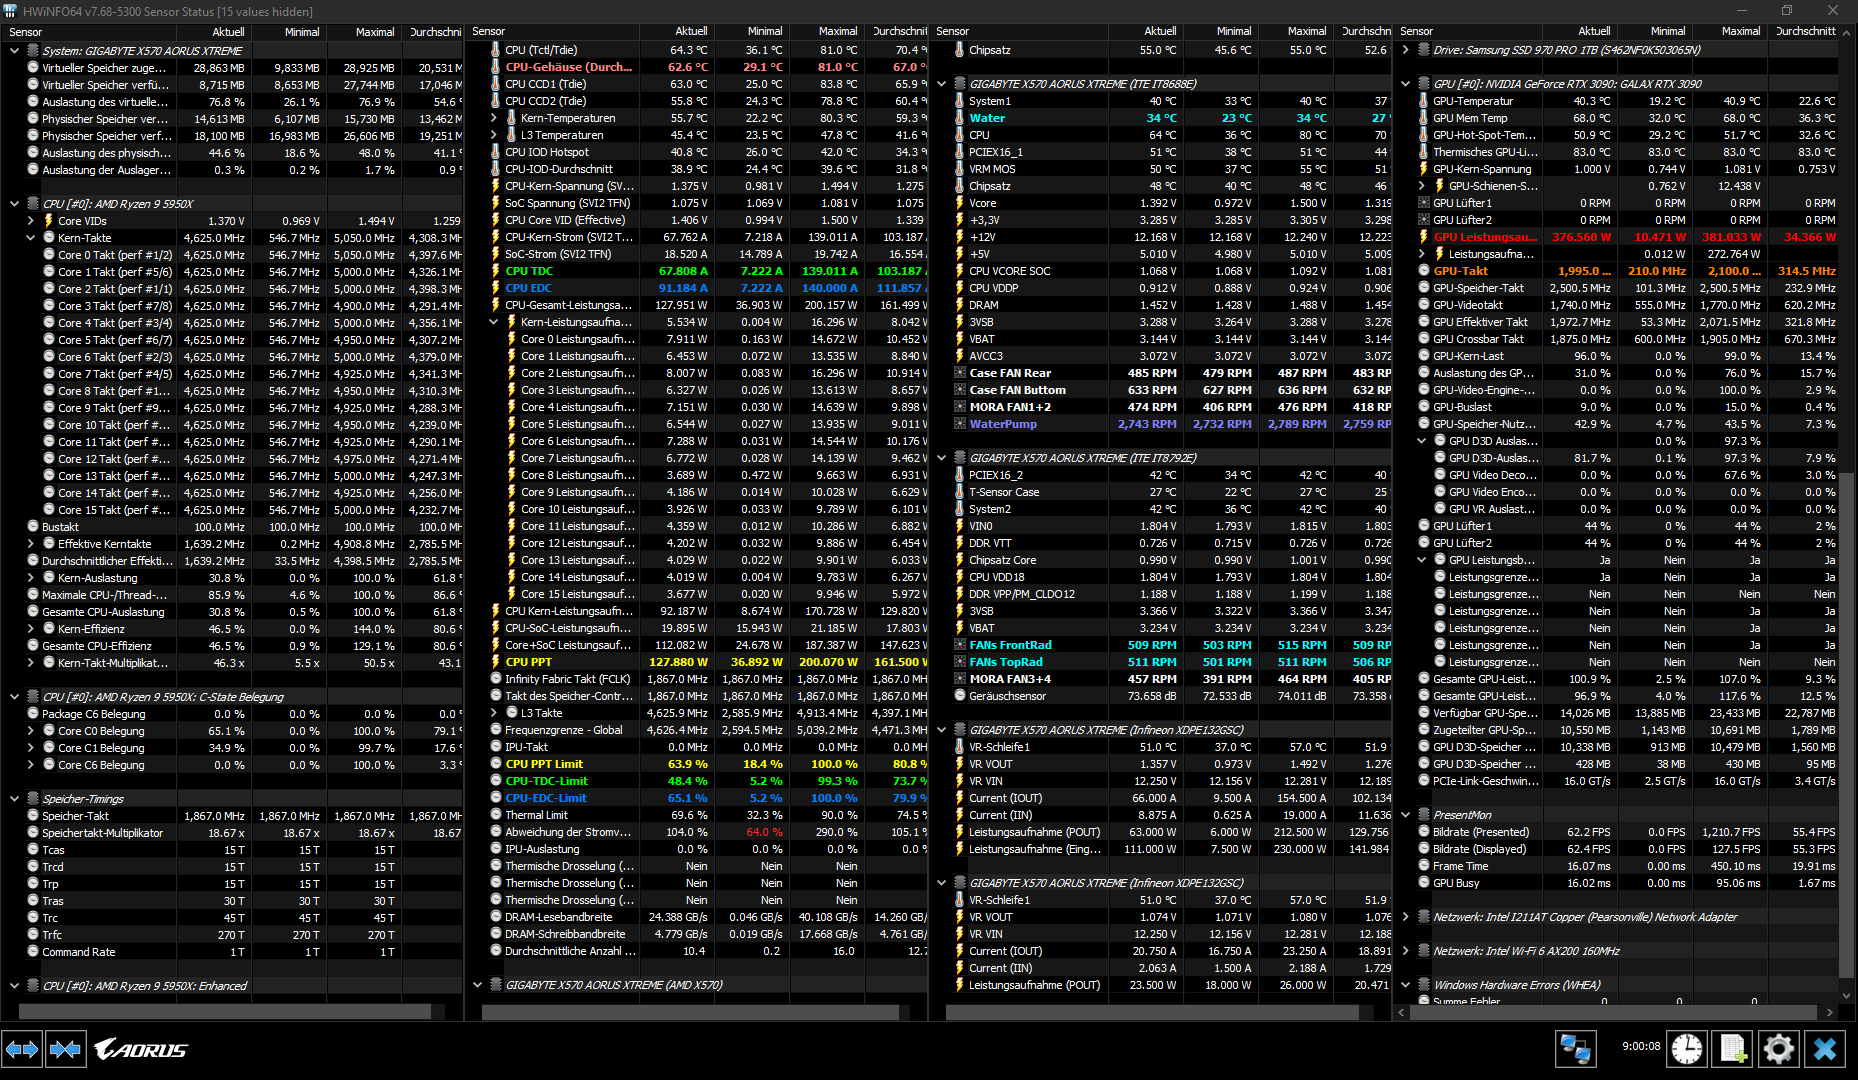Image resolution: width=1858 pixels, height=1080 pixels.
Task: Click the thermometer icon beside Water
Action: coord(959,118)
